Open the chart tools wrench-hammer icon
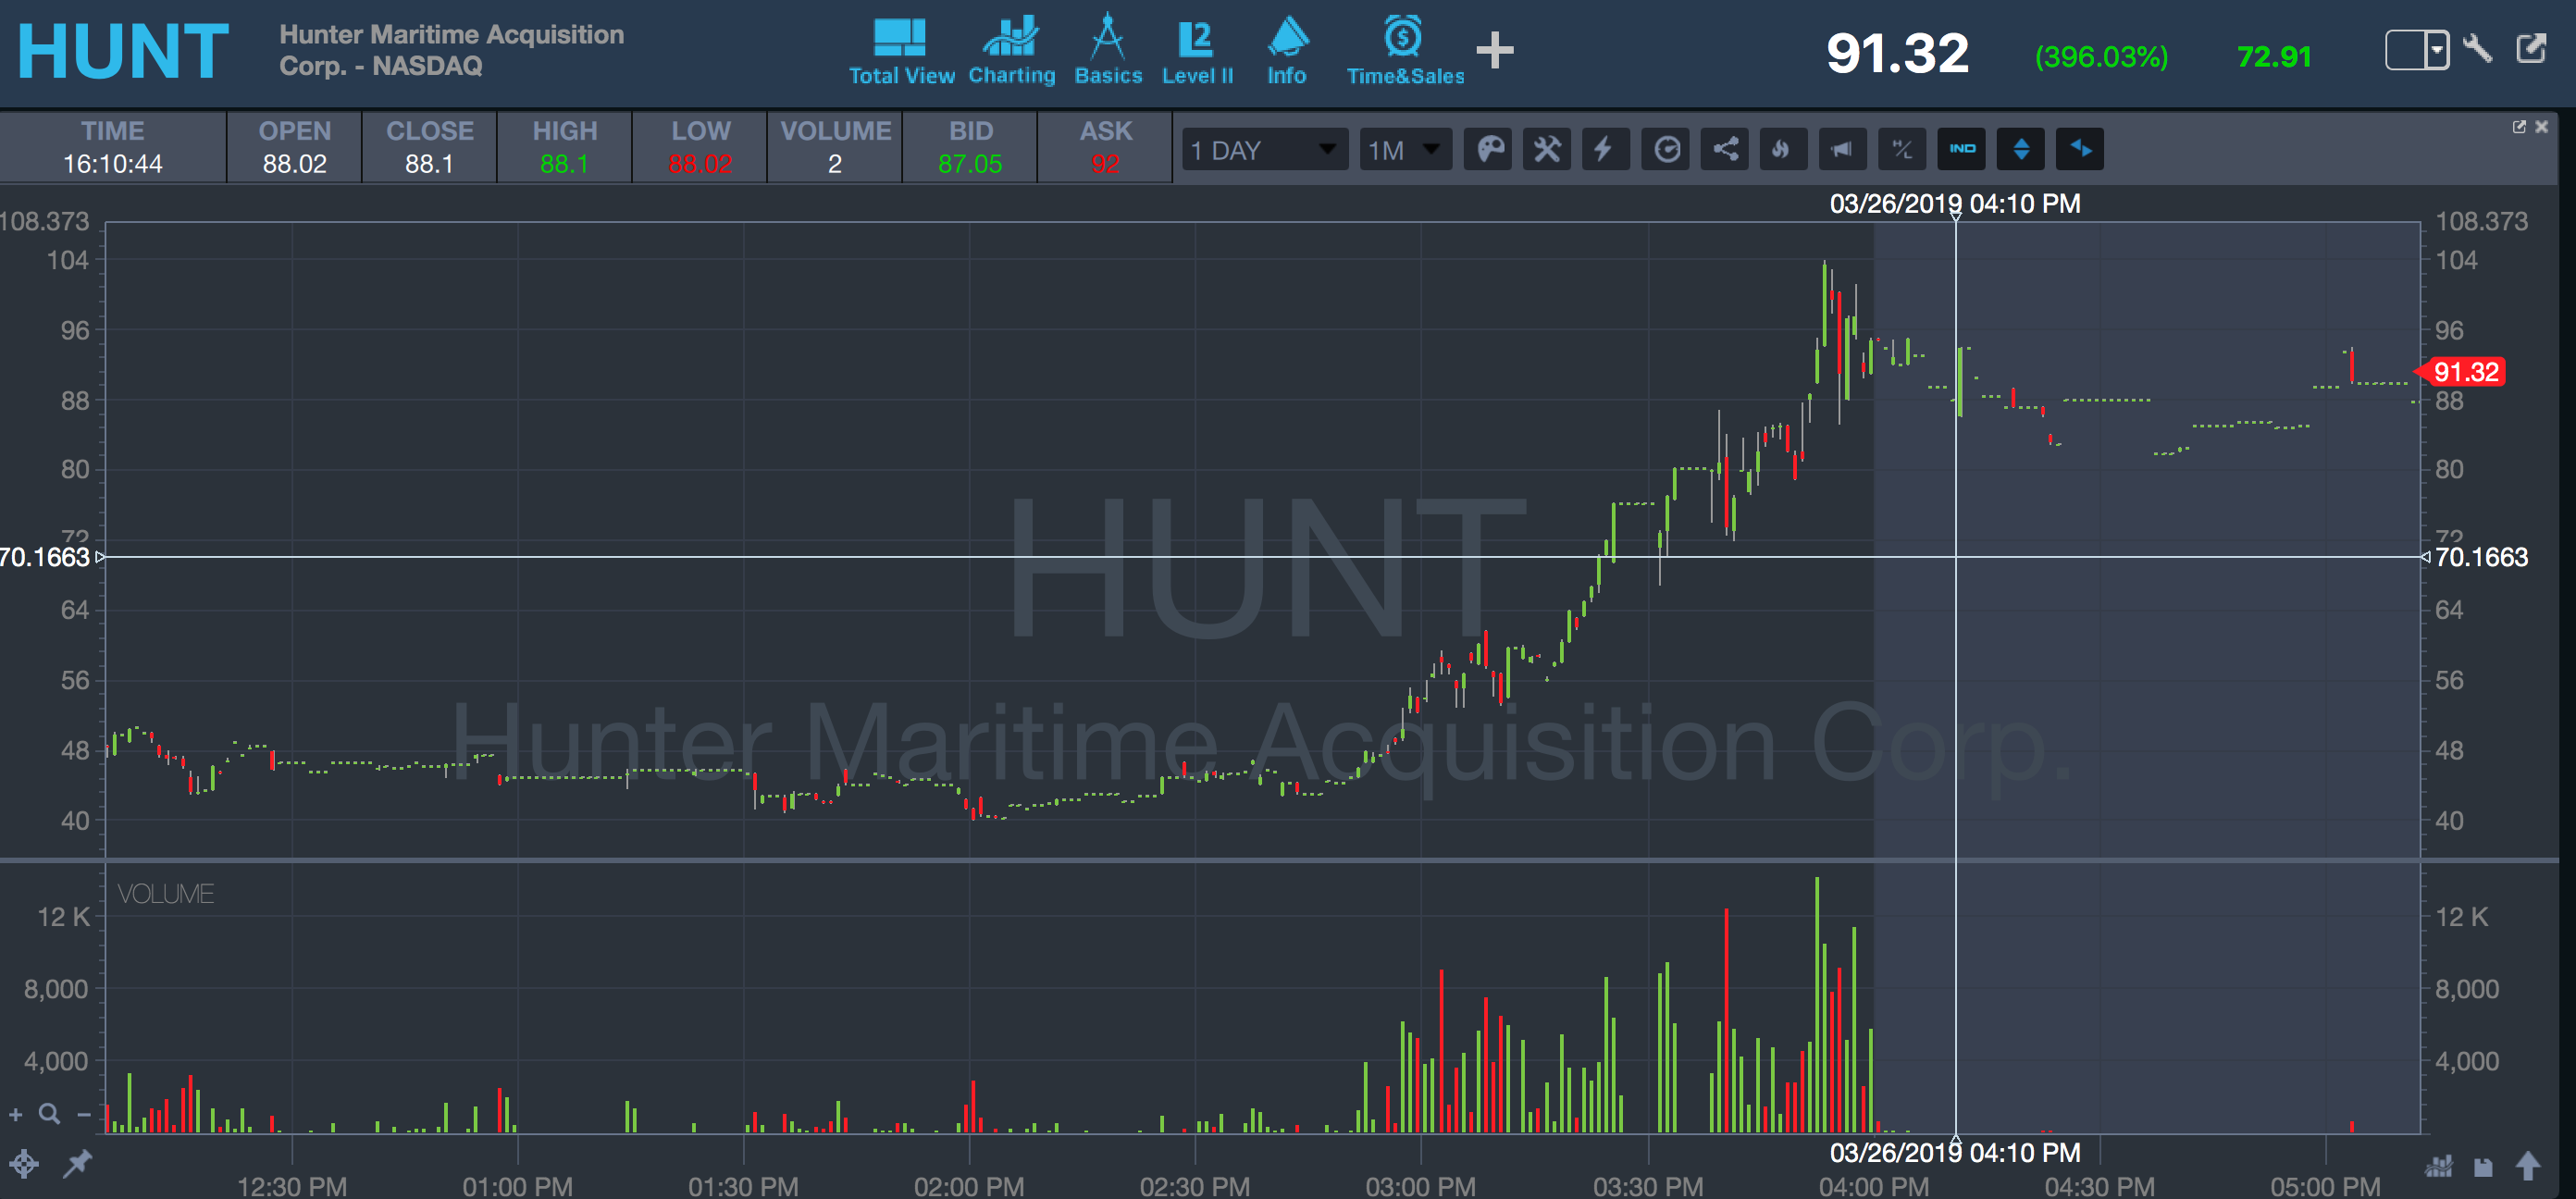This screenshot has height=1199, width=2576. pyautogui.click(x=1547, y=150)
